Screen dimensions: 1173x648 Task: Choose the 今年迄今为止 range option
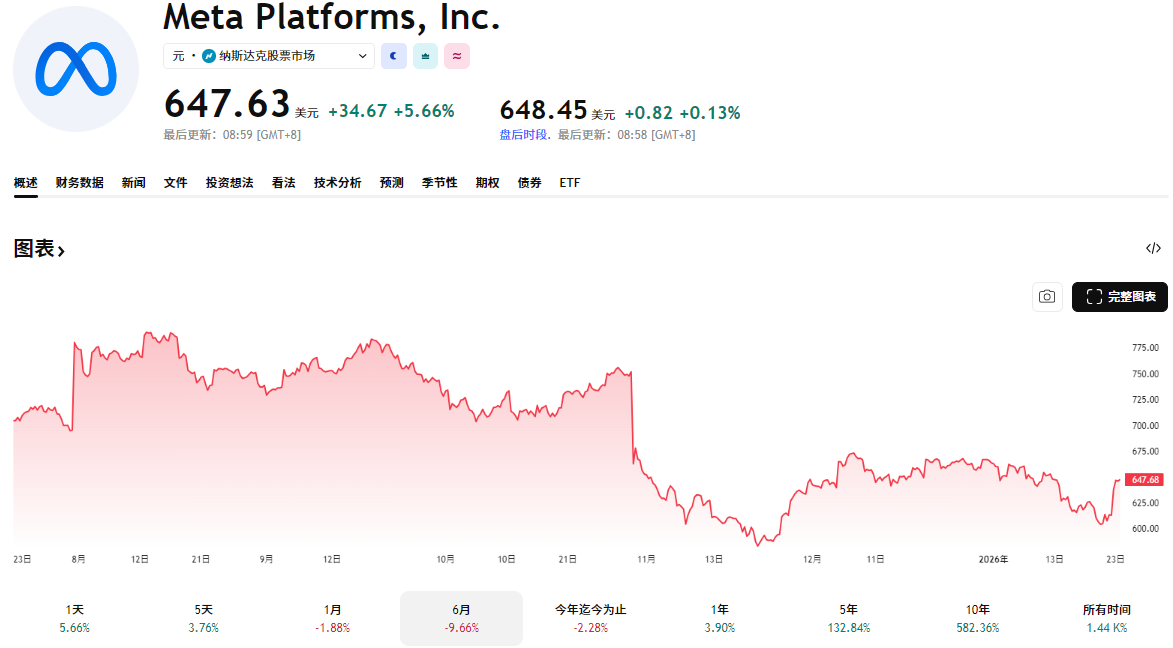coord(590,618)
